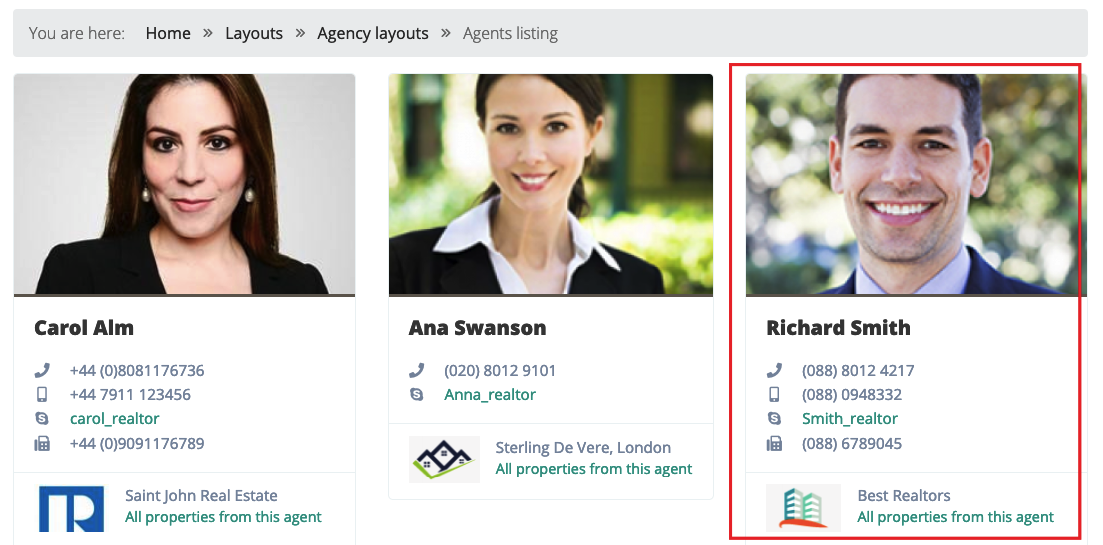
Task: Open Carol Alm's profile photo
Action: pos(184,184)
